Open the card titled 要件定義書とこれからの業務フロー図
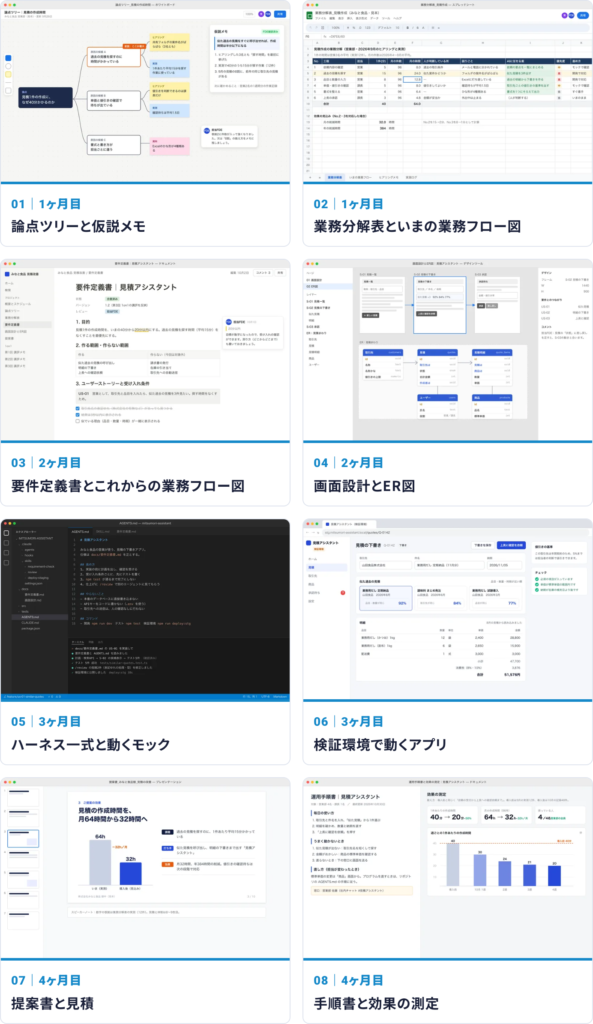The image size is (593, 1024). tap(145, 382)
